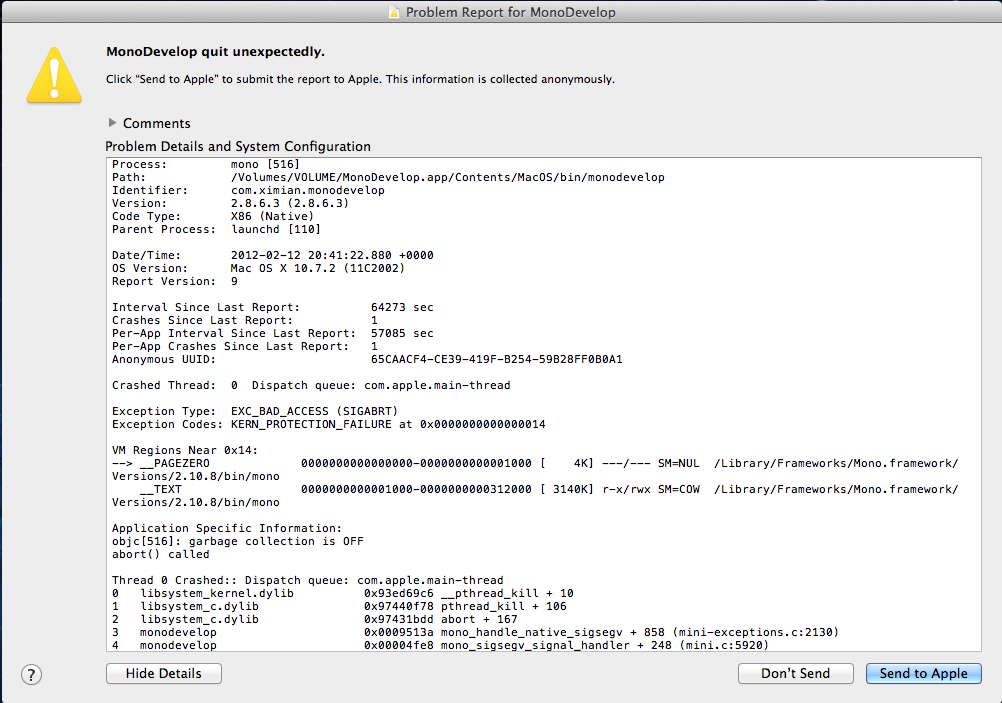Submit report with Send to Apple

[x=923, y=674]
